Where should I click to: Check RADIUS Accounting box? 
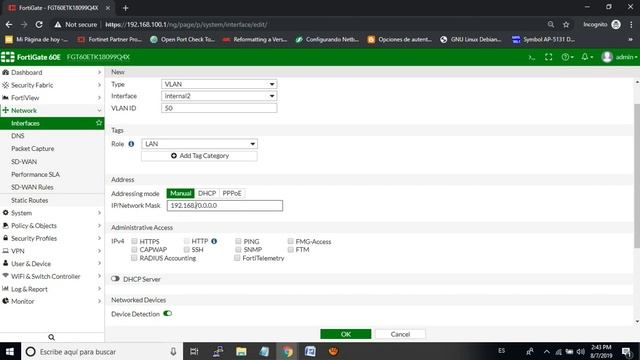(134, 258)
